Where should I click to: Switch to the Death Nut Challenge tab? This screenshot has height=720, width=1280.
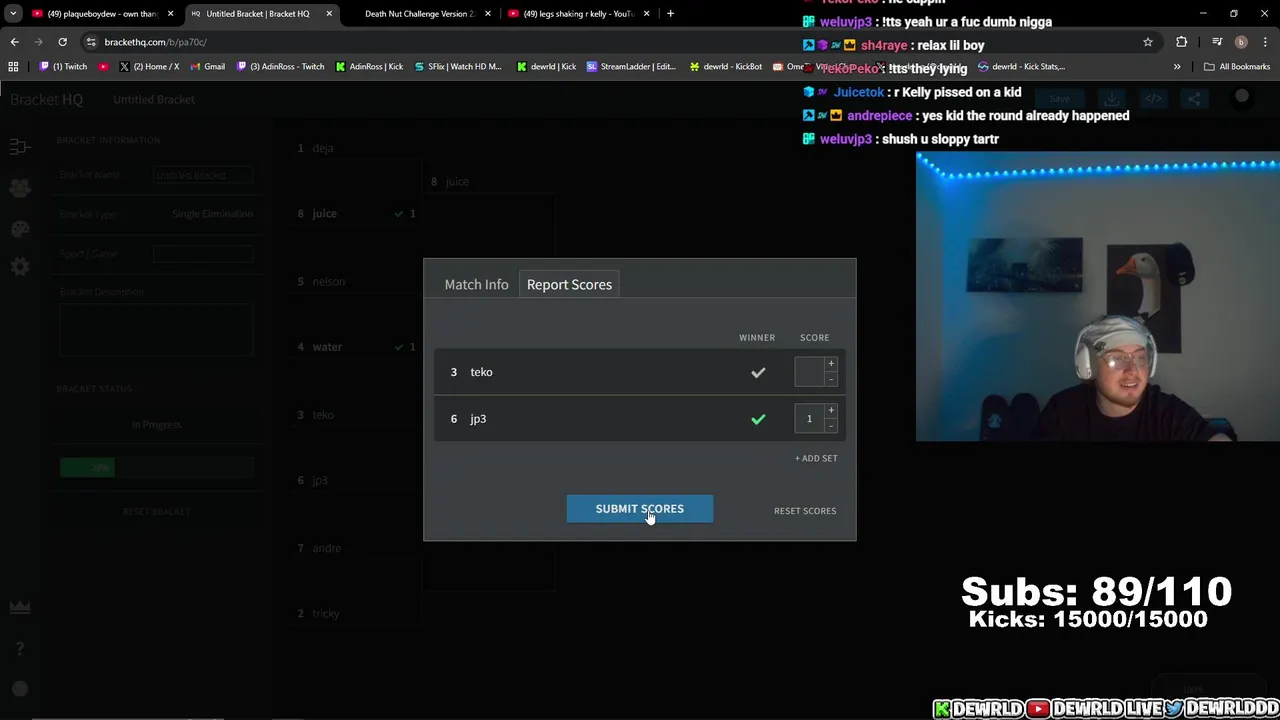pos(418,14)
